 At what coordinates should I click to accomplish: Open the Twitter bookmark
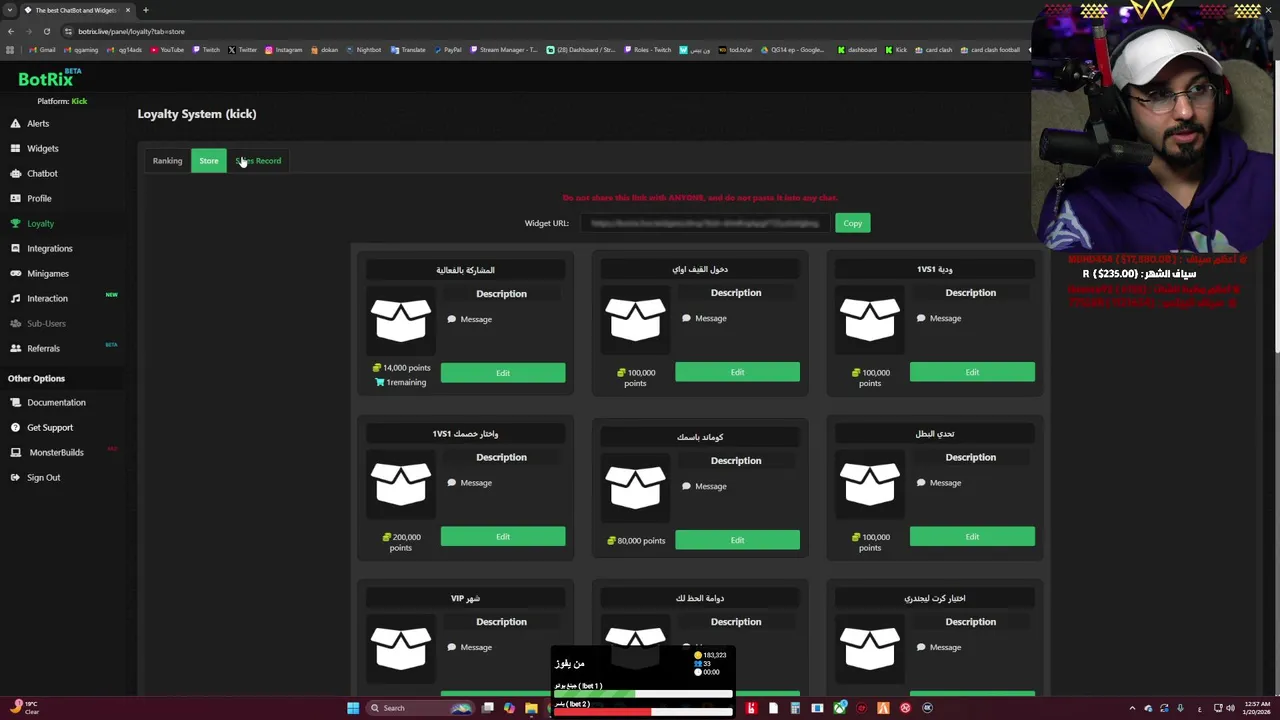[x=242, y=50]
